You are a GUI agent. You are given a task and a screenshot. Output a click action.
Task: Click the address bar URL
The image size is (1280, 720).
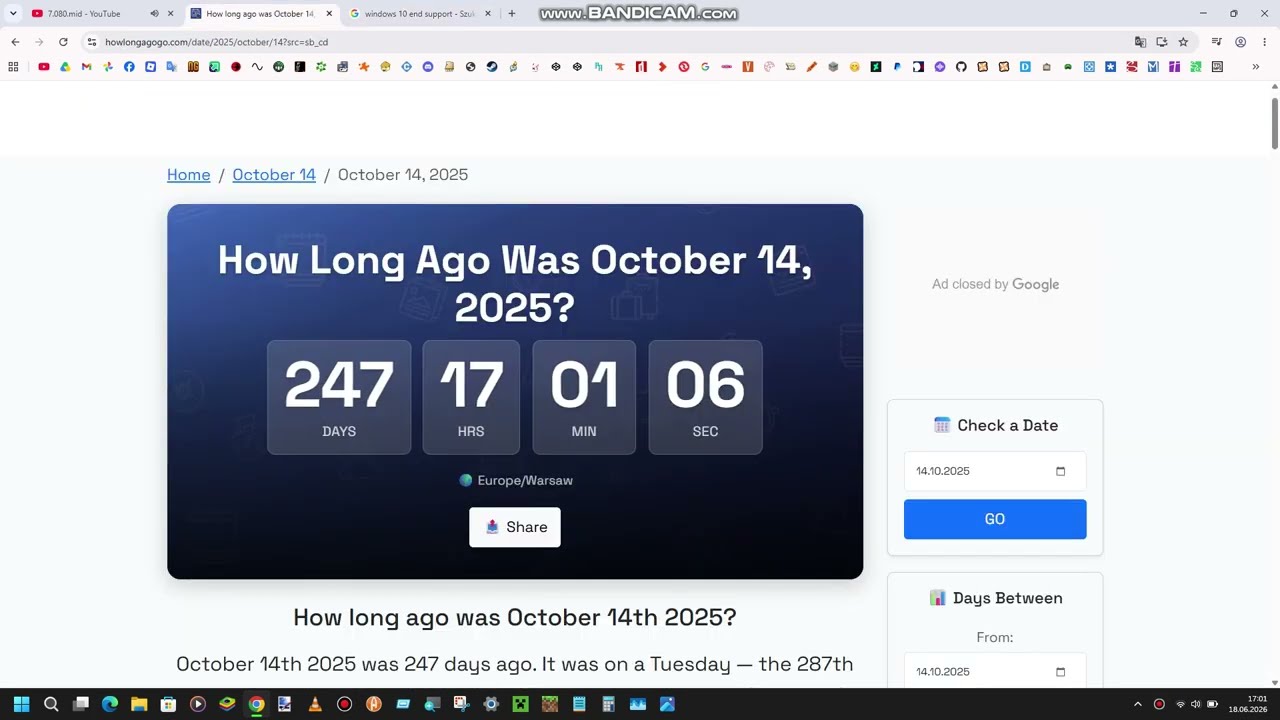click(216, 42)
